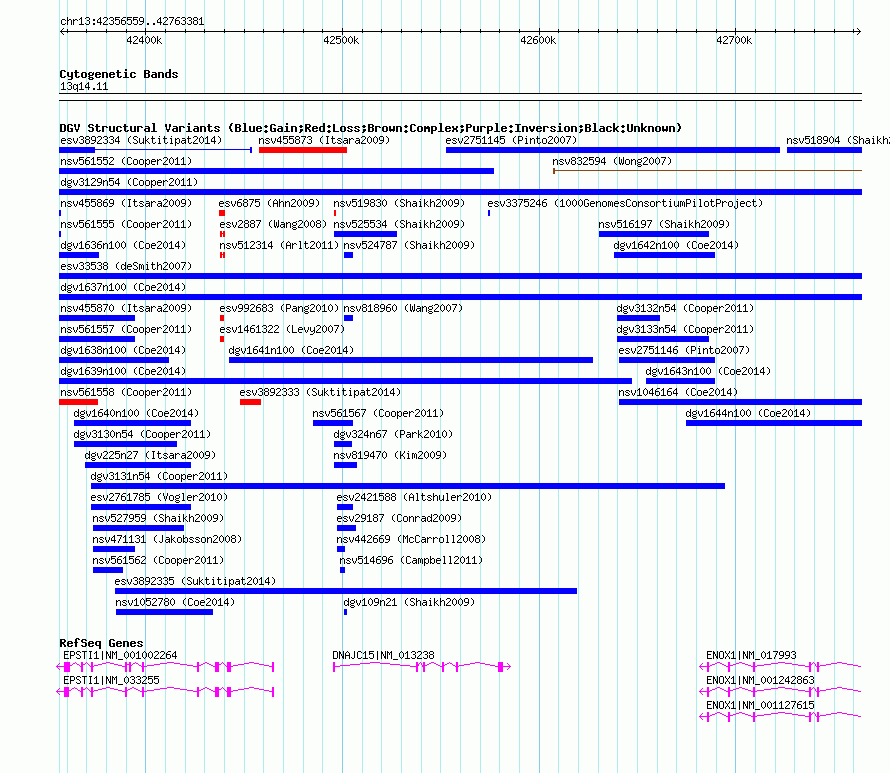Select ENOX1|NM_001127615 gene label
The height and width of the screenshot is (773, 890).
point(760,705)
